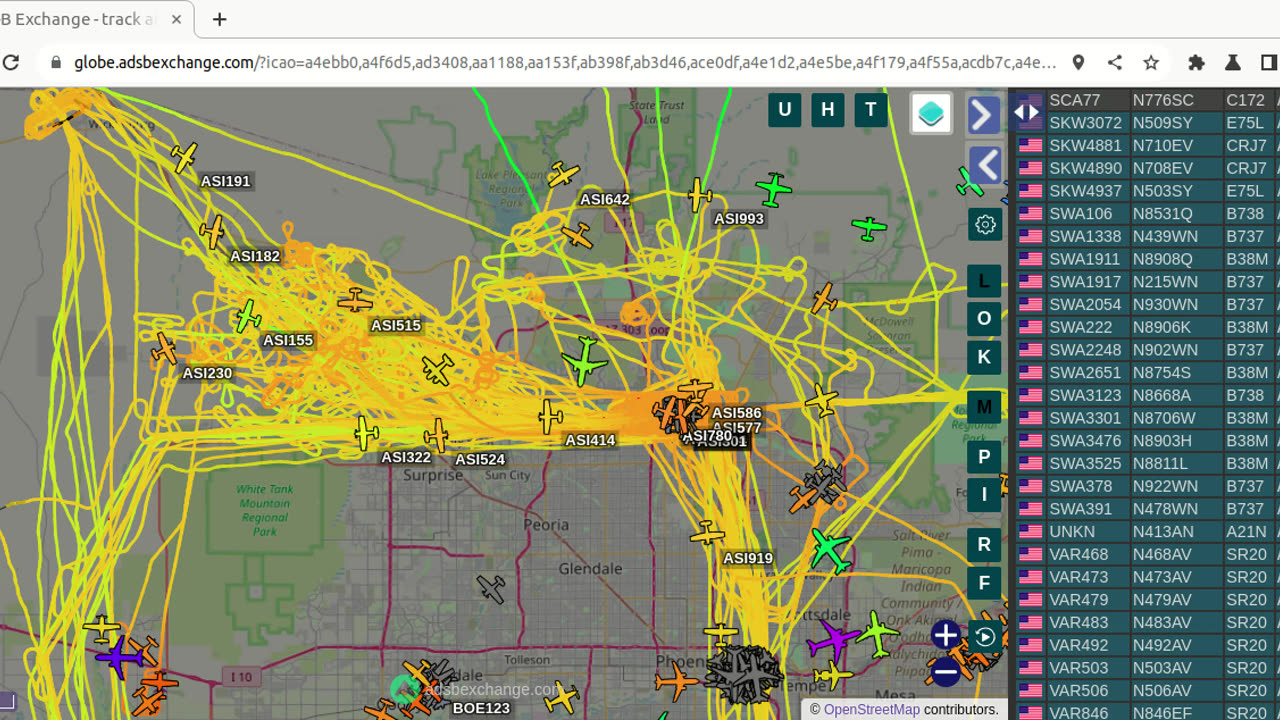Select the yellow aircraft above ASI919

[707, 533]
